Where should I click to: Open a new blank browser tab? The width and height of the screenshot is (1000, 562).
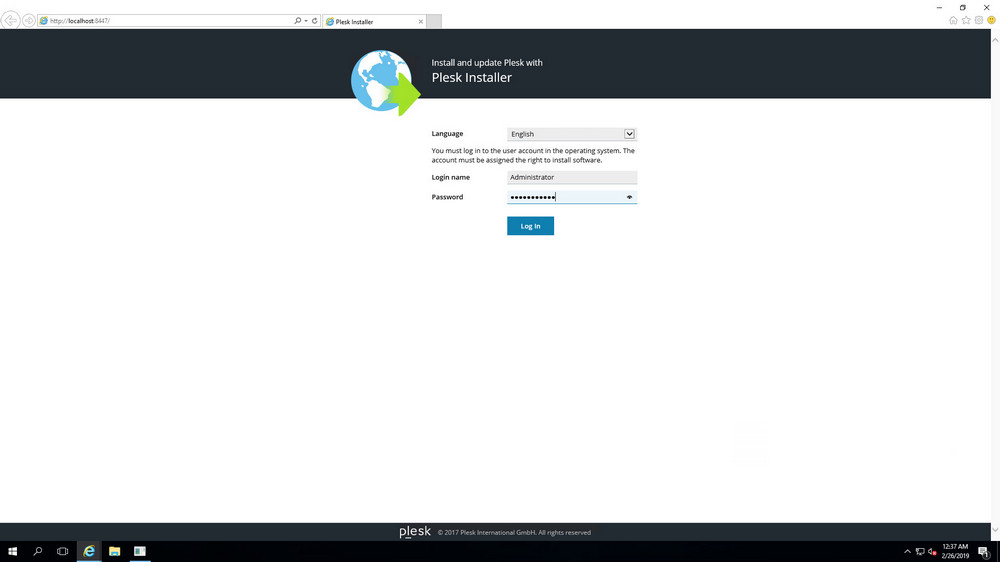[x=434, y=22]
